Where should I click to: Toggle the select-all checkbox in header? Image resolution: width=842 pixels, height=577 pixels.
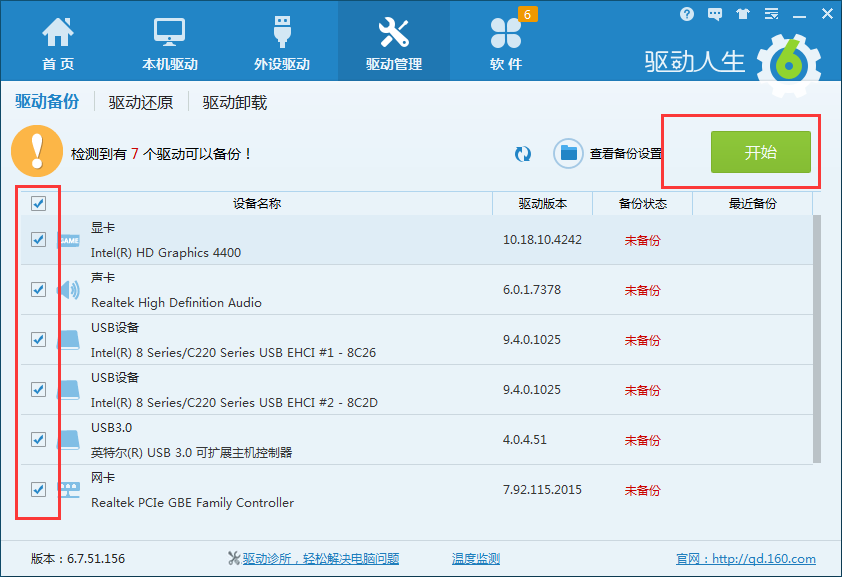tap(38, 203)
